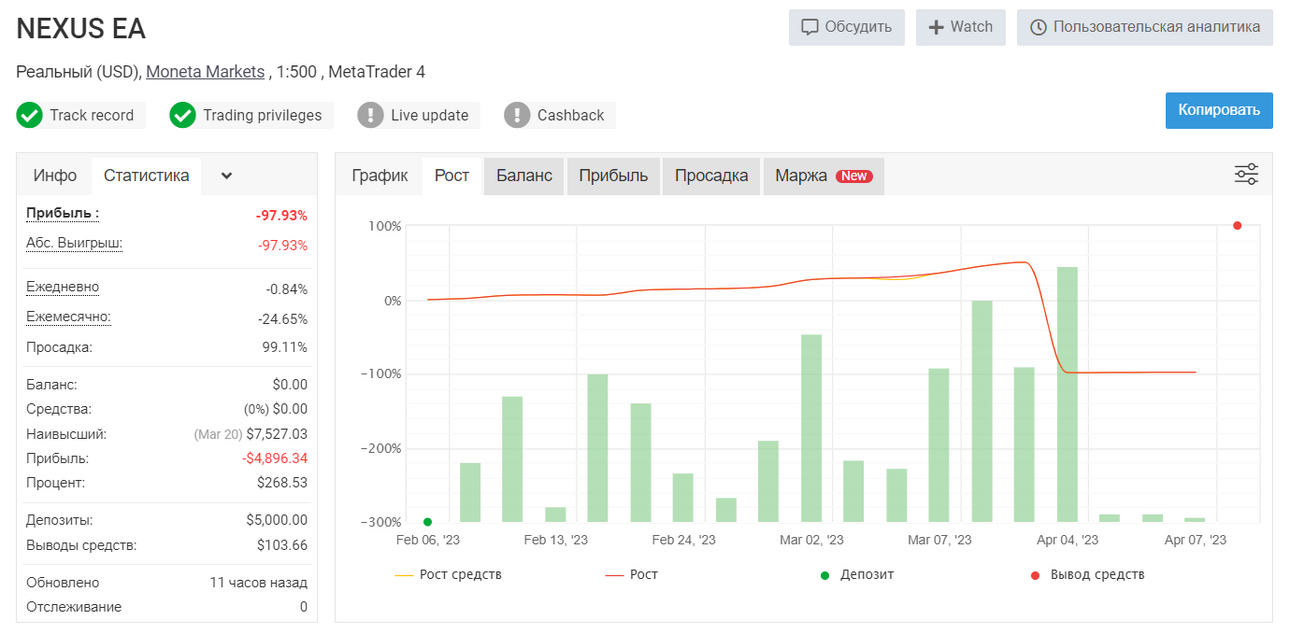Open the Маржа tab marked New
This screenshot has height=634, width=1290.
pos(823,175)
